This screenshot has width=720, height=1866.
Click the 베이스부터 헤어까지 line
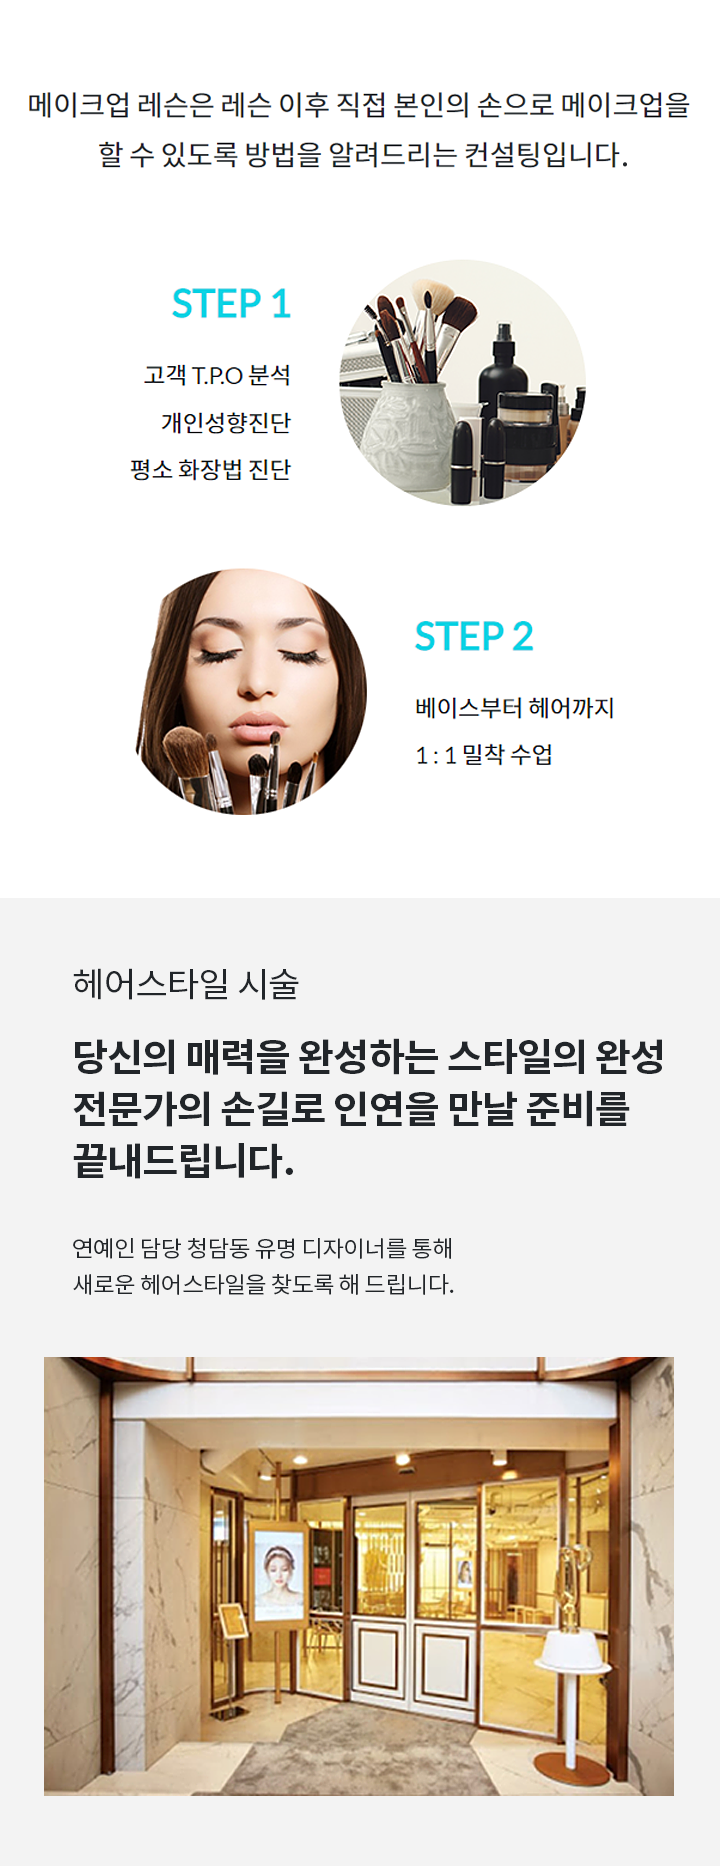515,708
